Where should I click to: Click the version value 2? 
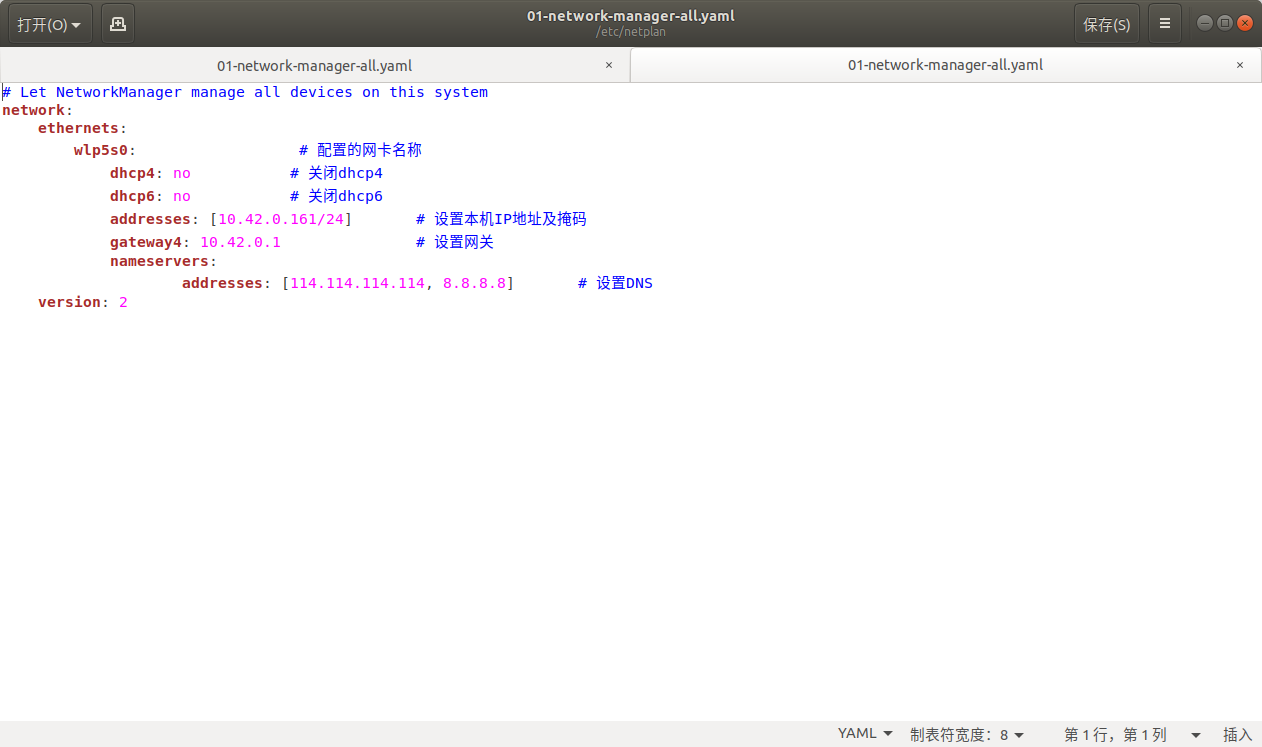pos(123,302)
